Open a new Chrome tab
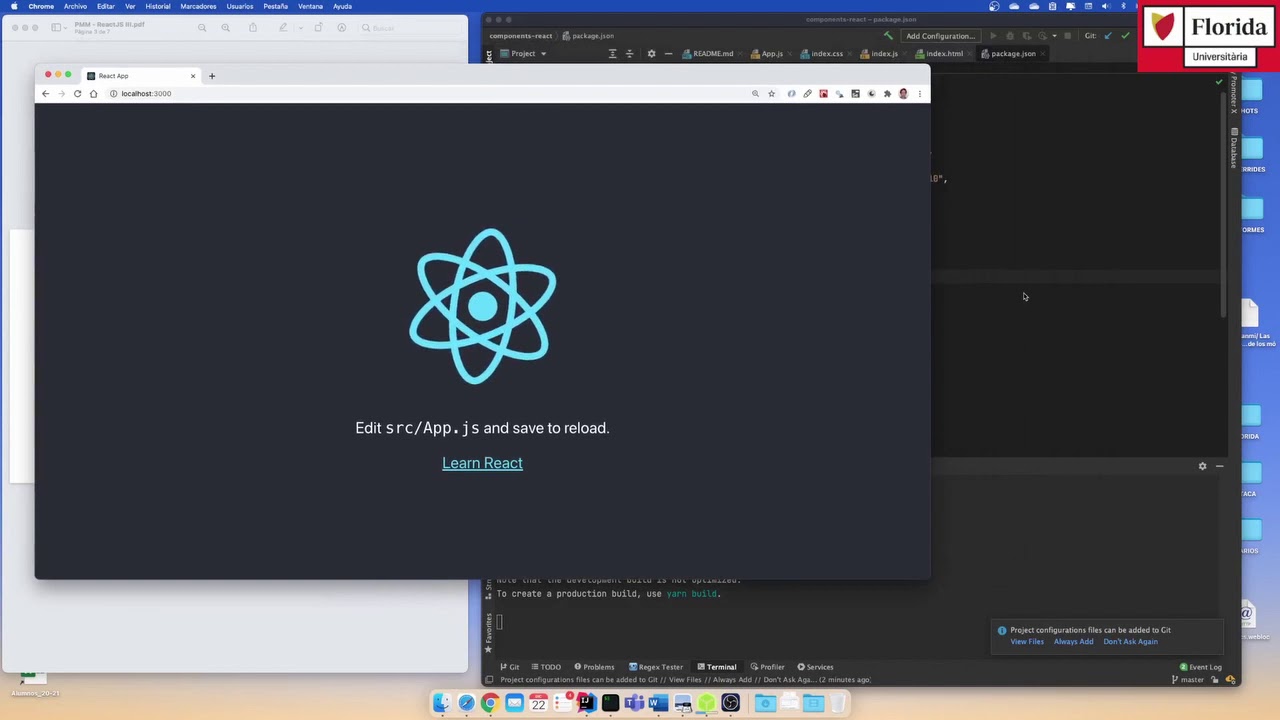The image size is (1280, 720). pos(212,76)
